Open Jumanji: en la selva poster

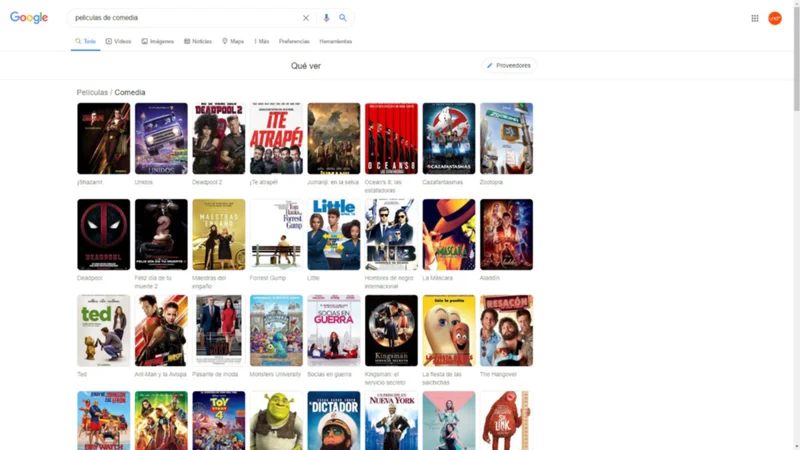tap(334, 138)
